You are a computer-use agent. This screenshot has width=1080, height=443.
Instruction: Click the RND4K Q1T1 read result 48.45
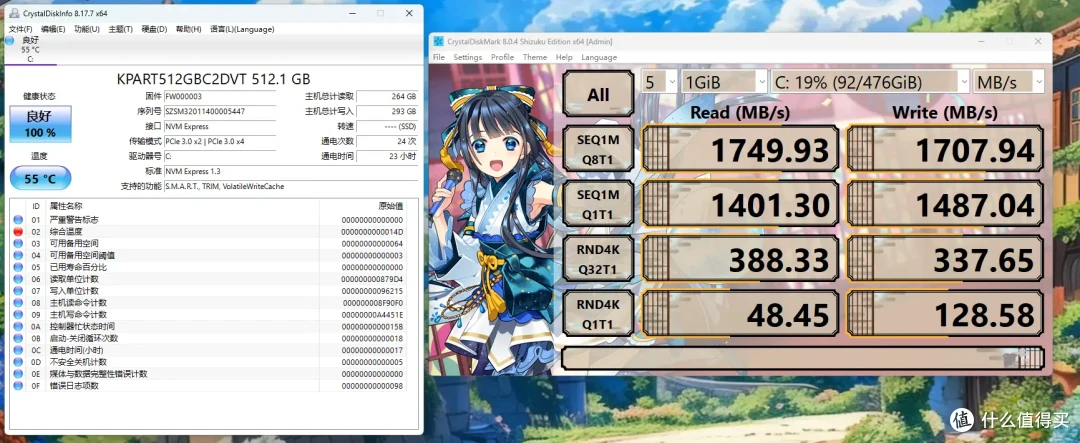(740, 314)
